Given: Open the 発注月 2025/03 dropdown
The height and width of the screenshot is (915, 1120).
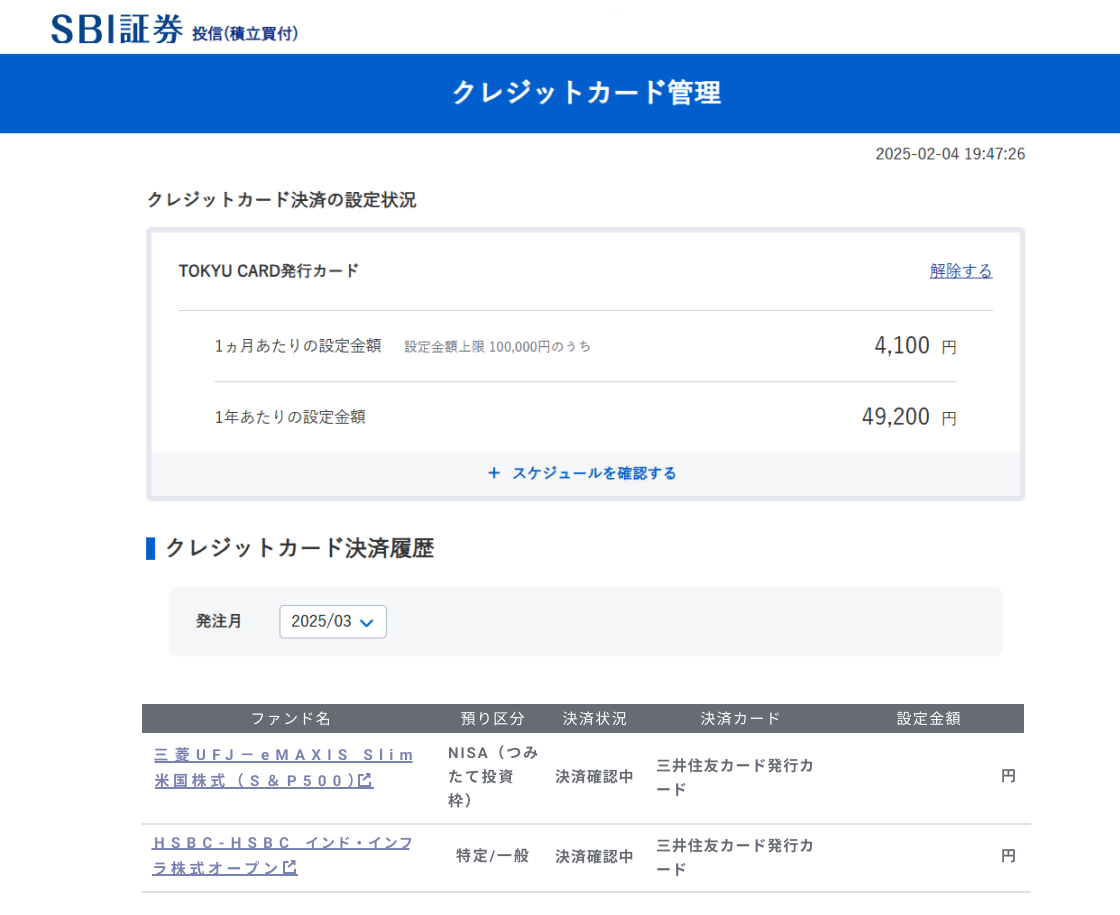Looking at the screenshot, I should (333, 621).
